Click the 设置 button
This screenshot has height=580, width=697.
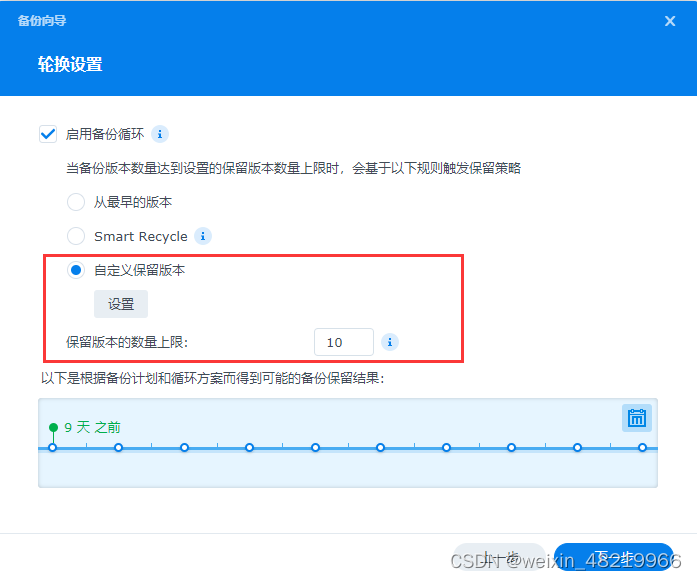121,304
